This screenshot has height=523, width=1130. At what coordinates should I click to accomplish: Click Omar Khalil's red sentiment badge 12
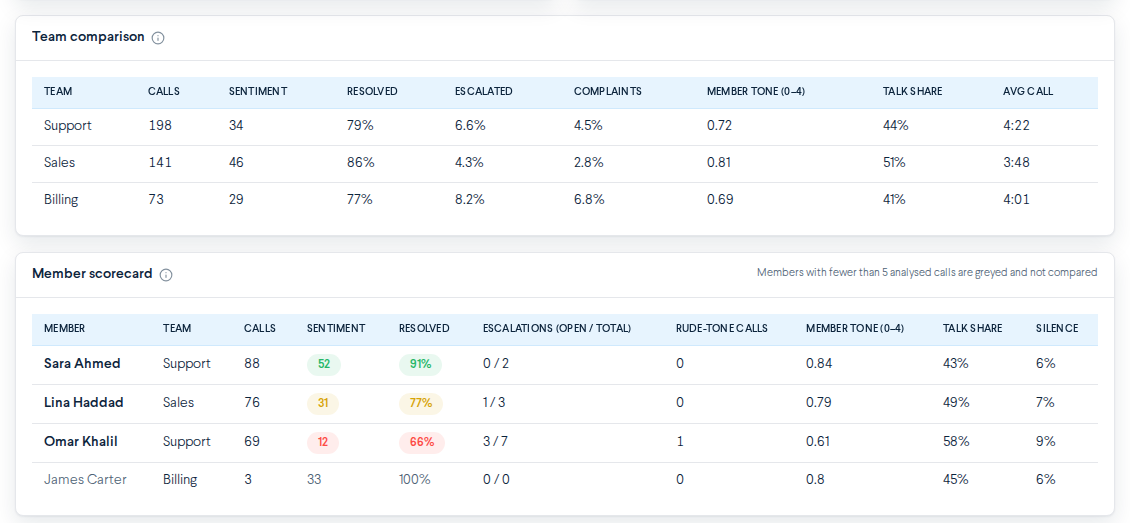pos(323,442)
